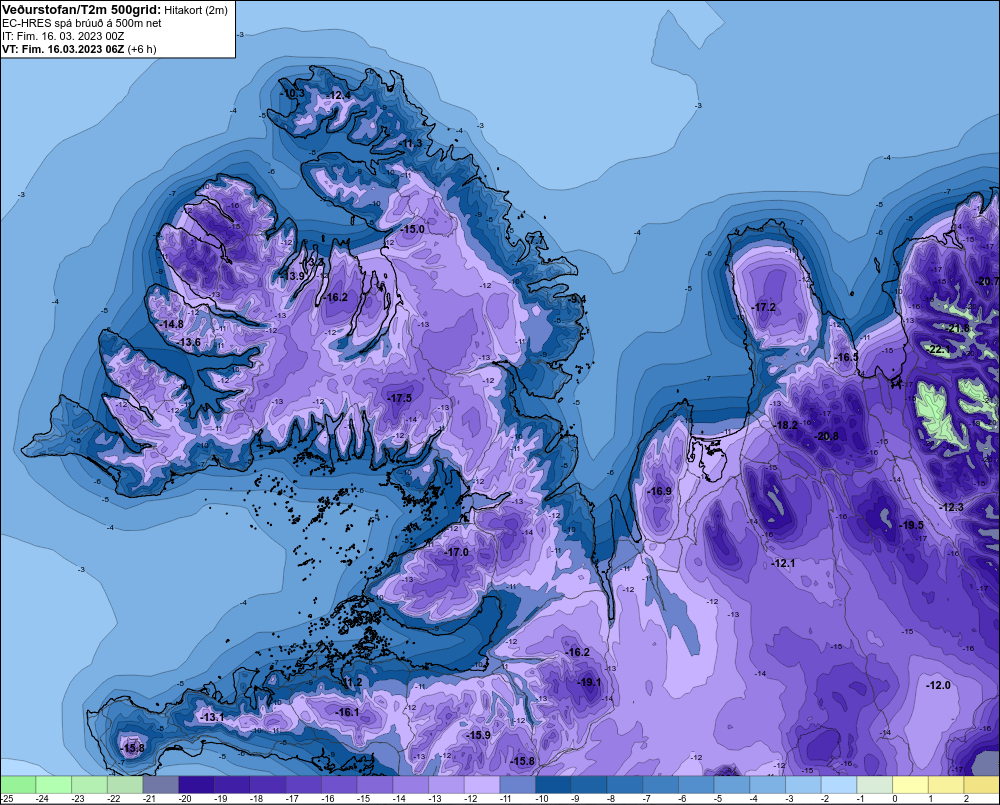Click the -17.0 temperature value

[x=457, y=552]
